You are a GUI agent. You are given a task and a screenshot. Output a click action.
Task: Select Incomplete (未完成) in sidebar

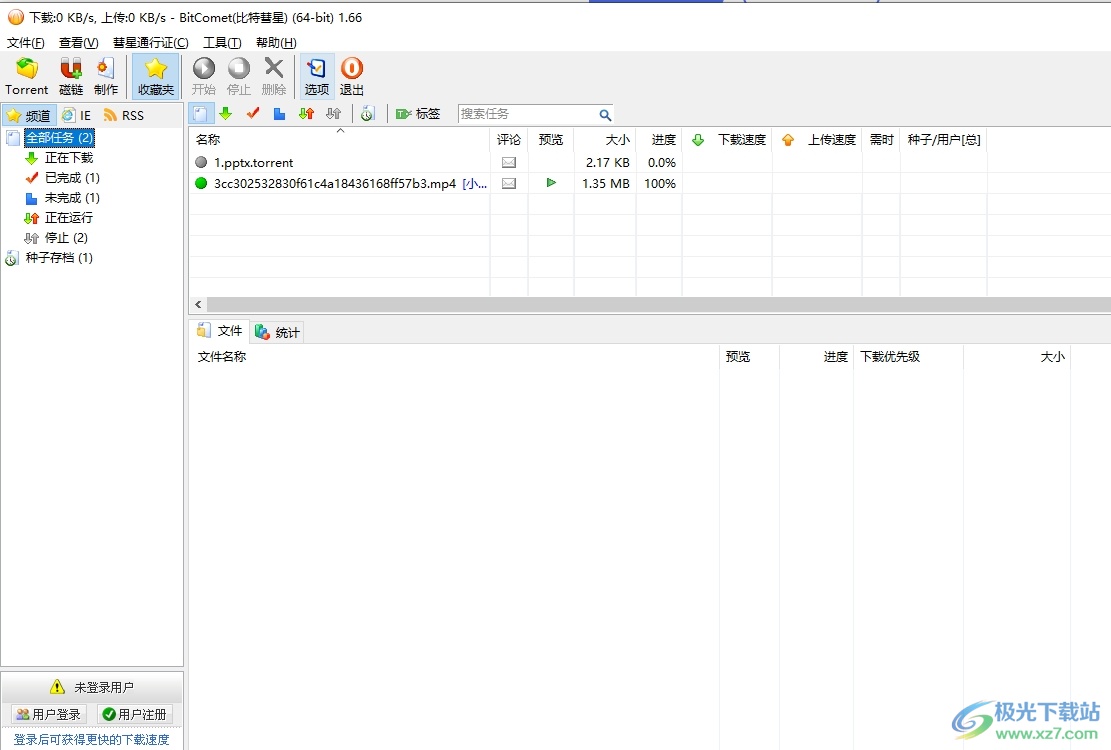tap(72, 198)
